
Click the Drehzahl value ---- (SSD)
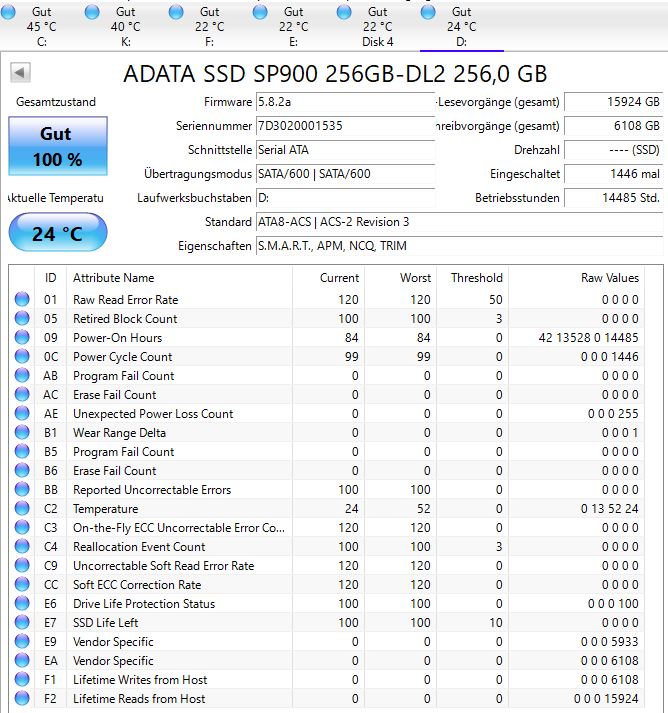click(613, 150)
